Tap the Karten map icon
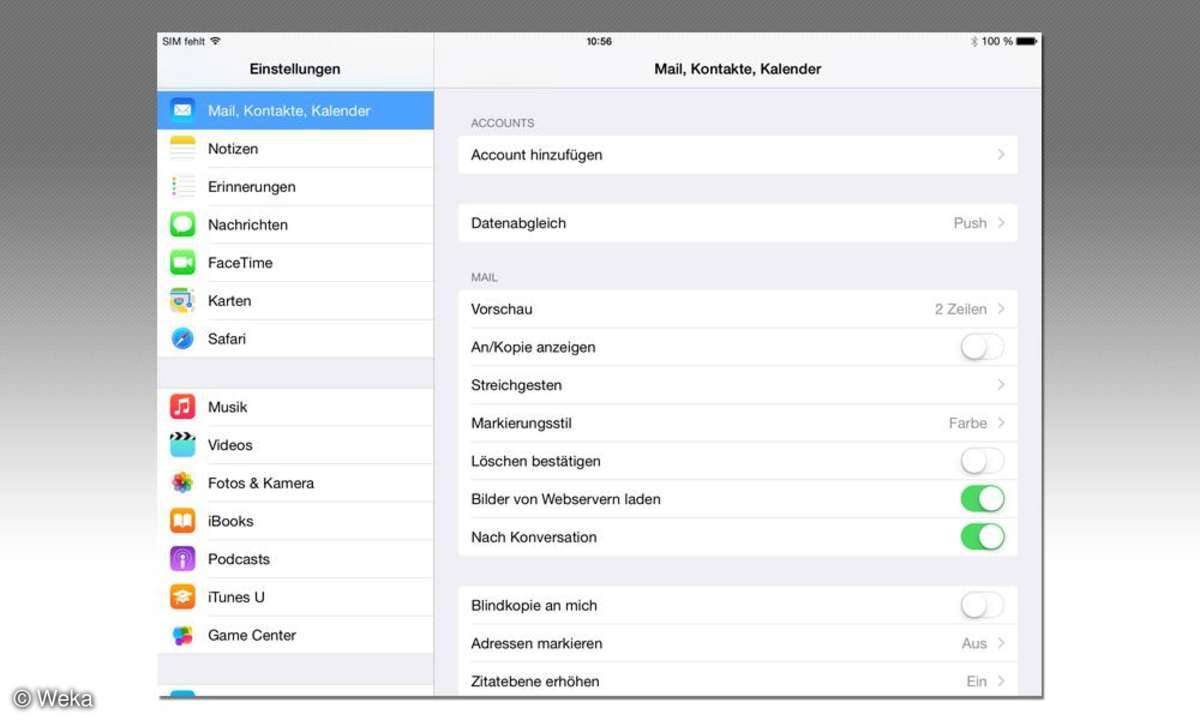Image resolution: width=1200 pixels, height=720 pixels. point(182,300)
